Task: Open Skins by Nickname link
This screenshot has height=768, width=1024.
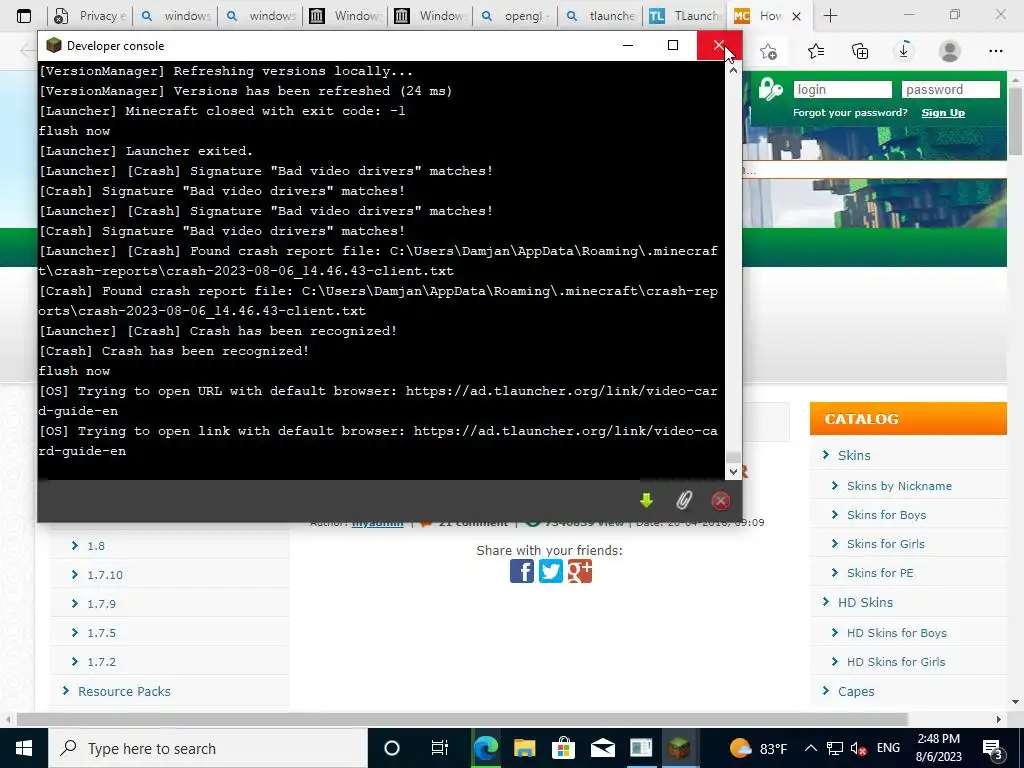Action: point(899,486)
